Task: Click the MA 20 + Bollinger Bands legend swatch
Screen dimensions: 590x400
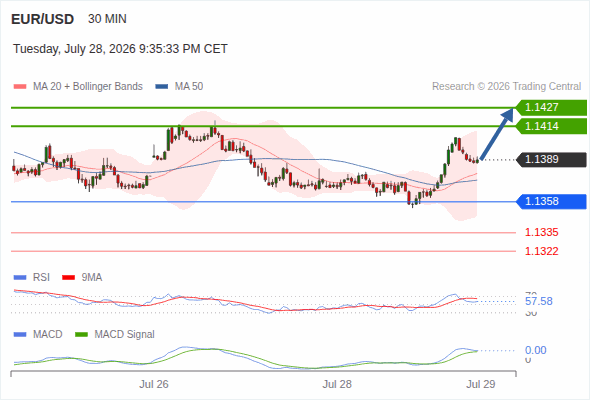Action: tap(20, 87)
